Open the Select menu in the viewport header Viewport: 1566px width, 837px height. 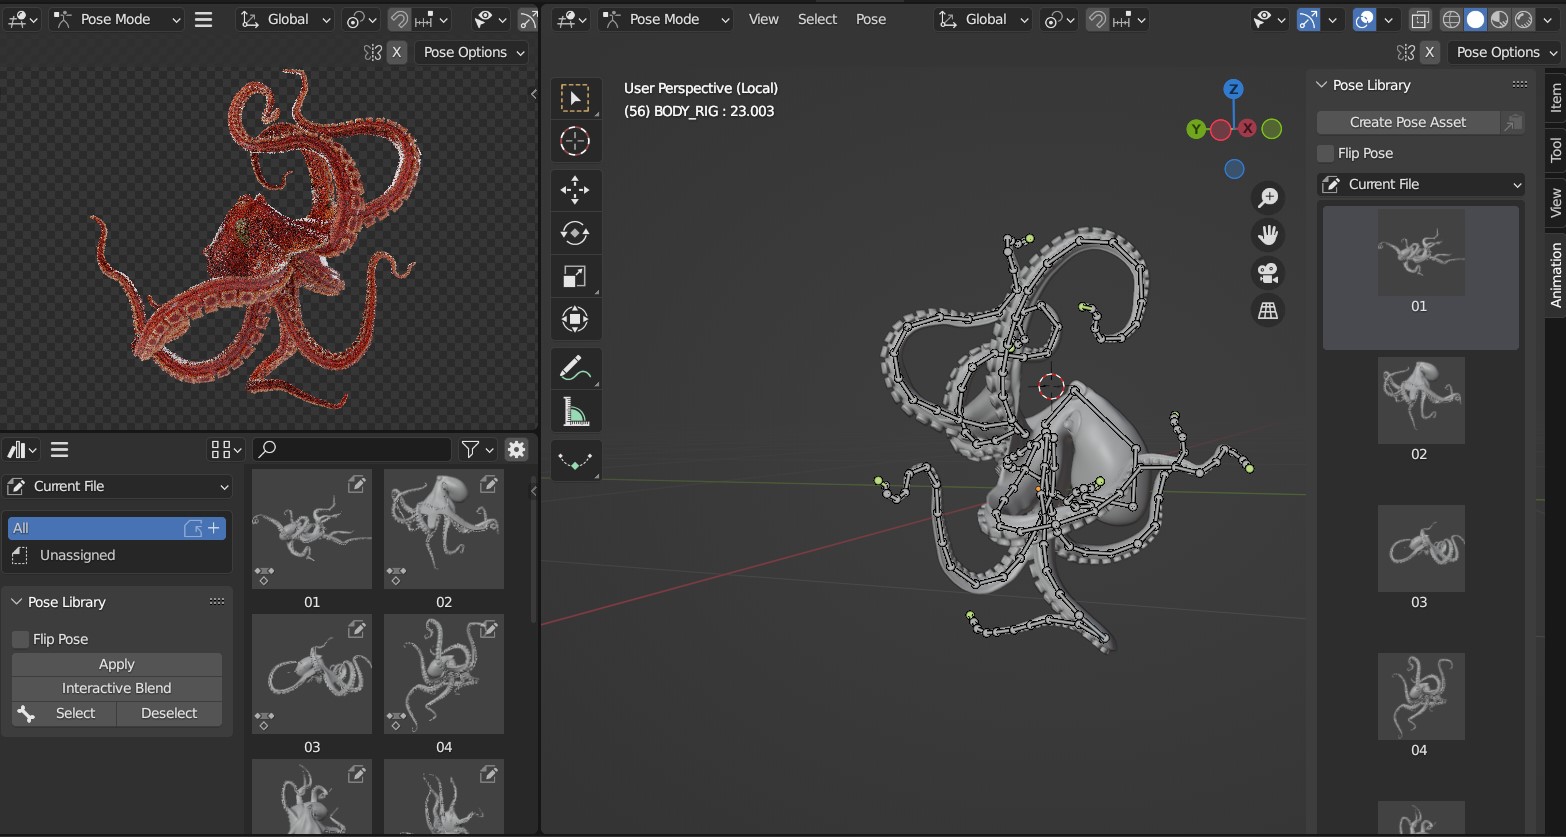[817, 19]
